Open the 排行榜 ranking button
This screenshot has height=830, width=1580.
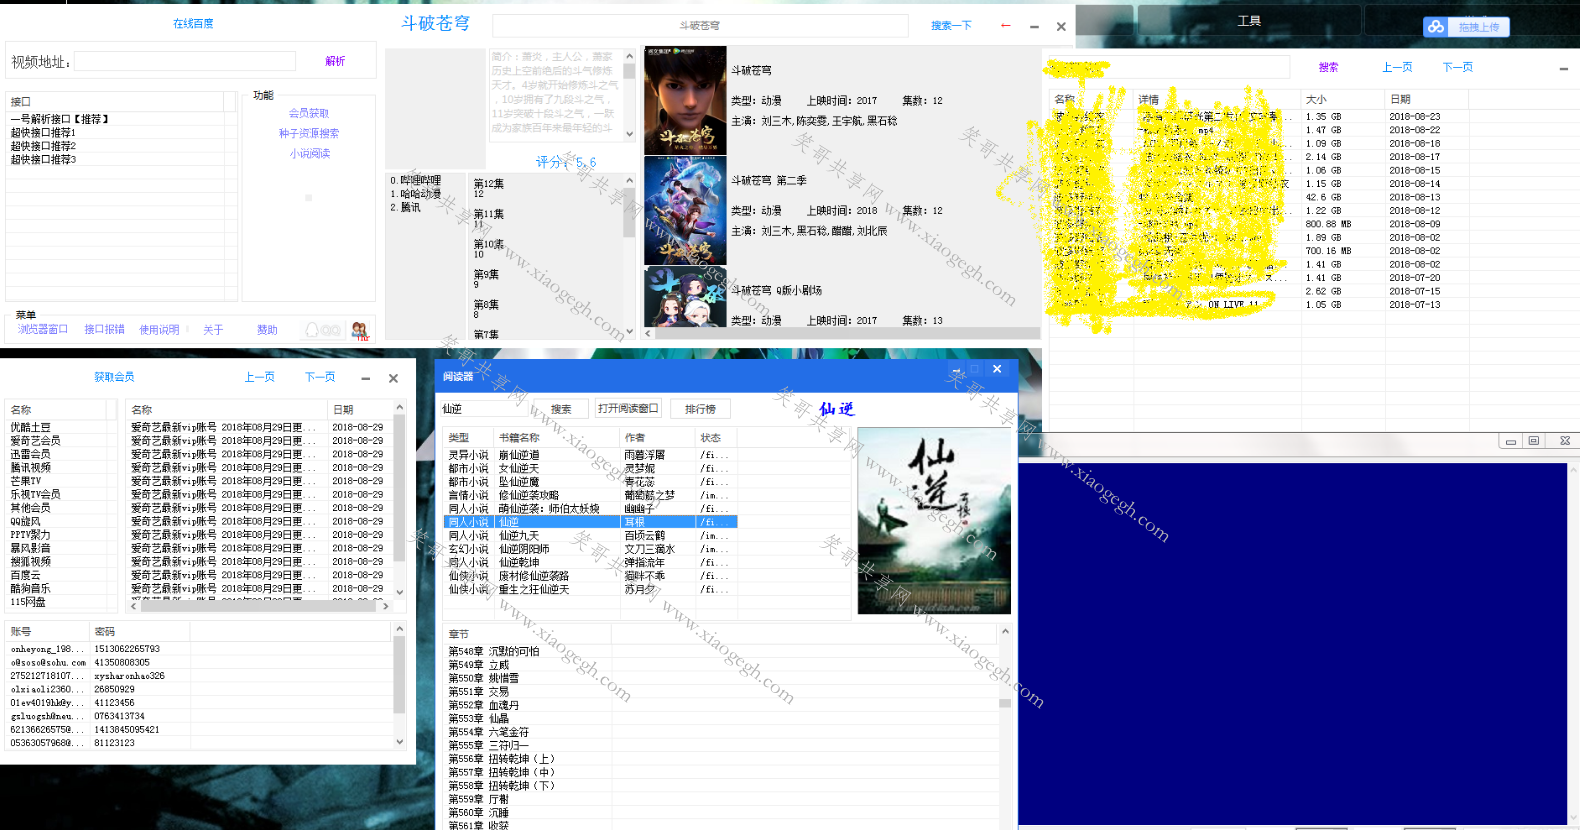pyautogui.click(x=700, y=409)
